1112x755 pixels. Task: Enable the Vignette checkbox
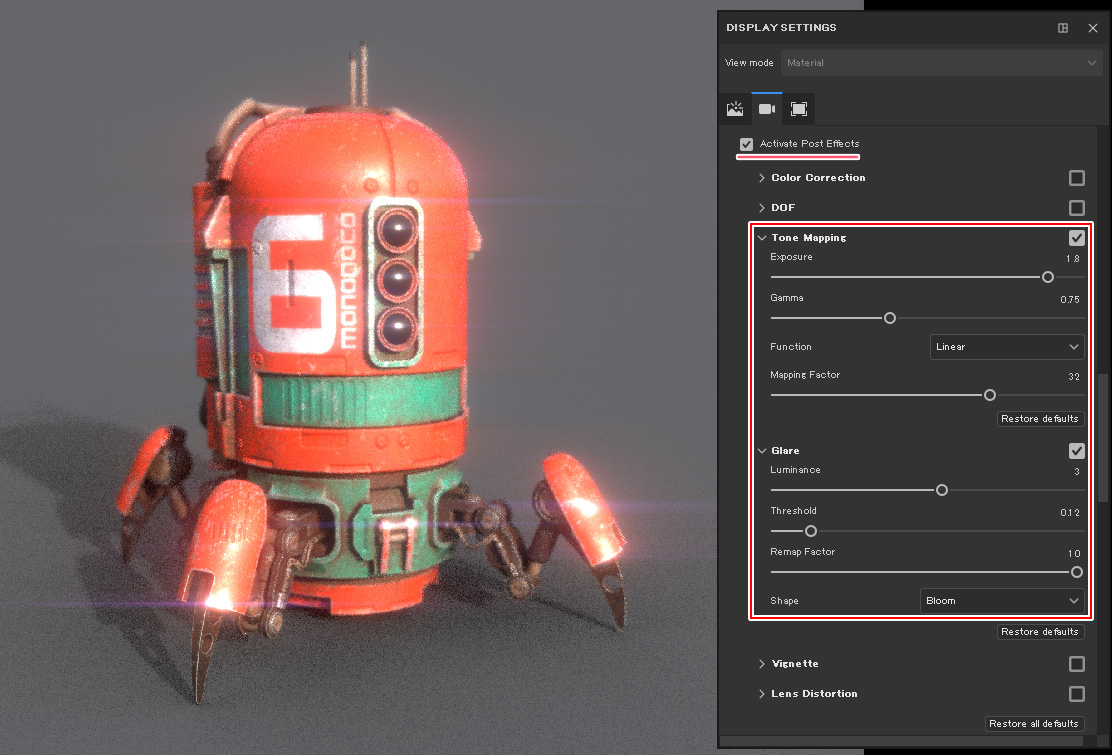(x=1077, y=664)
